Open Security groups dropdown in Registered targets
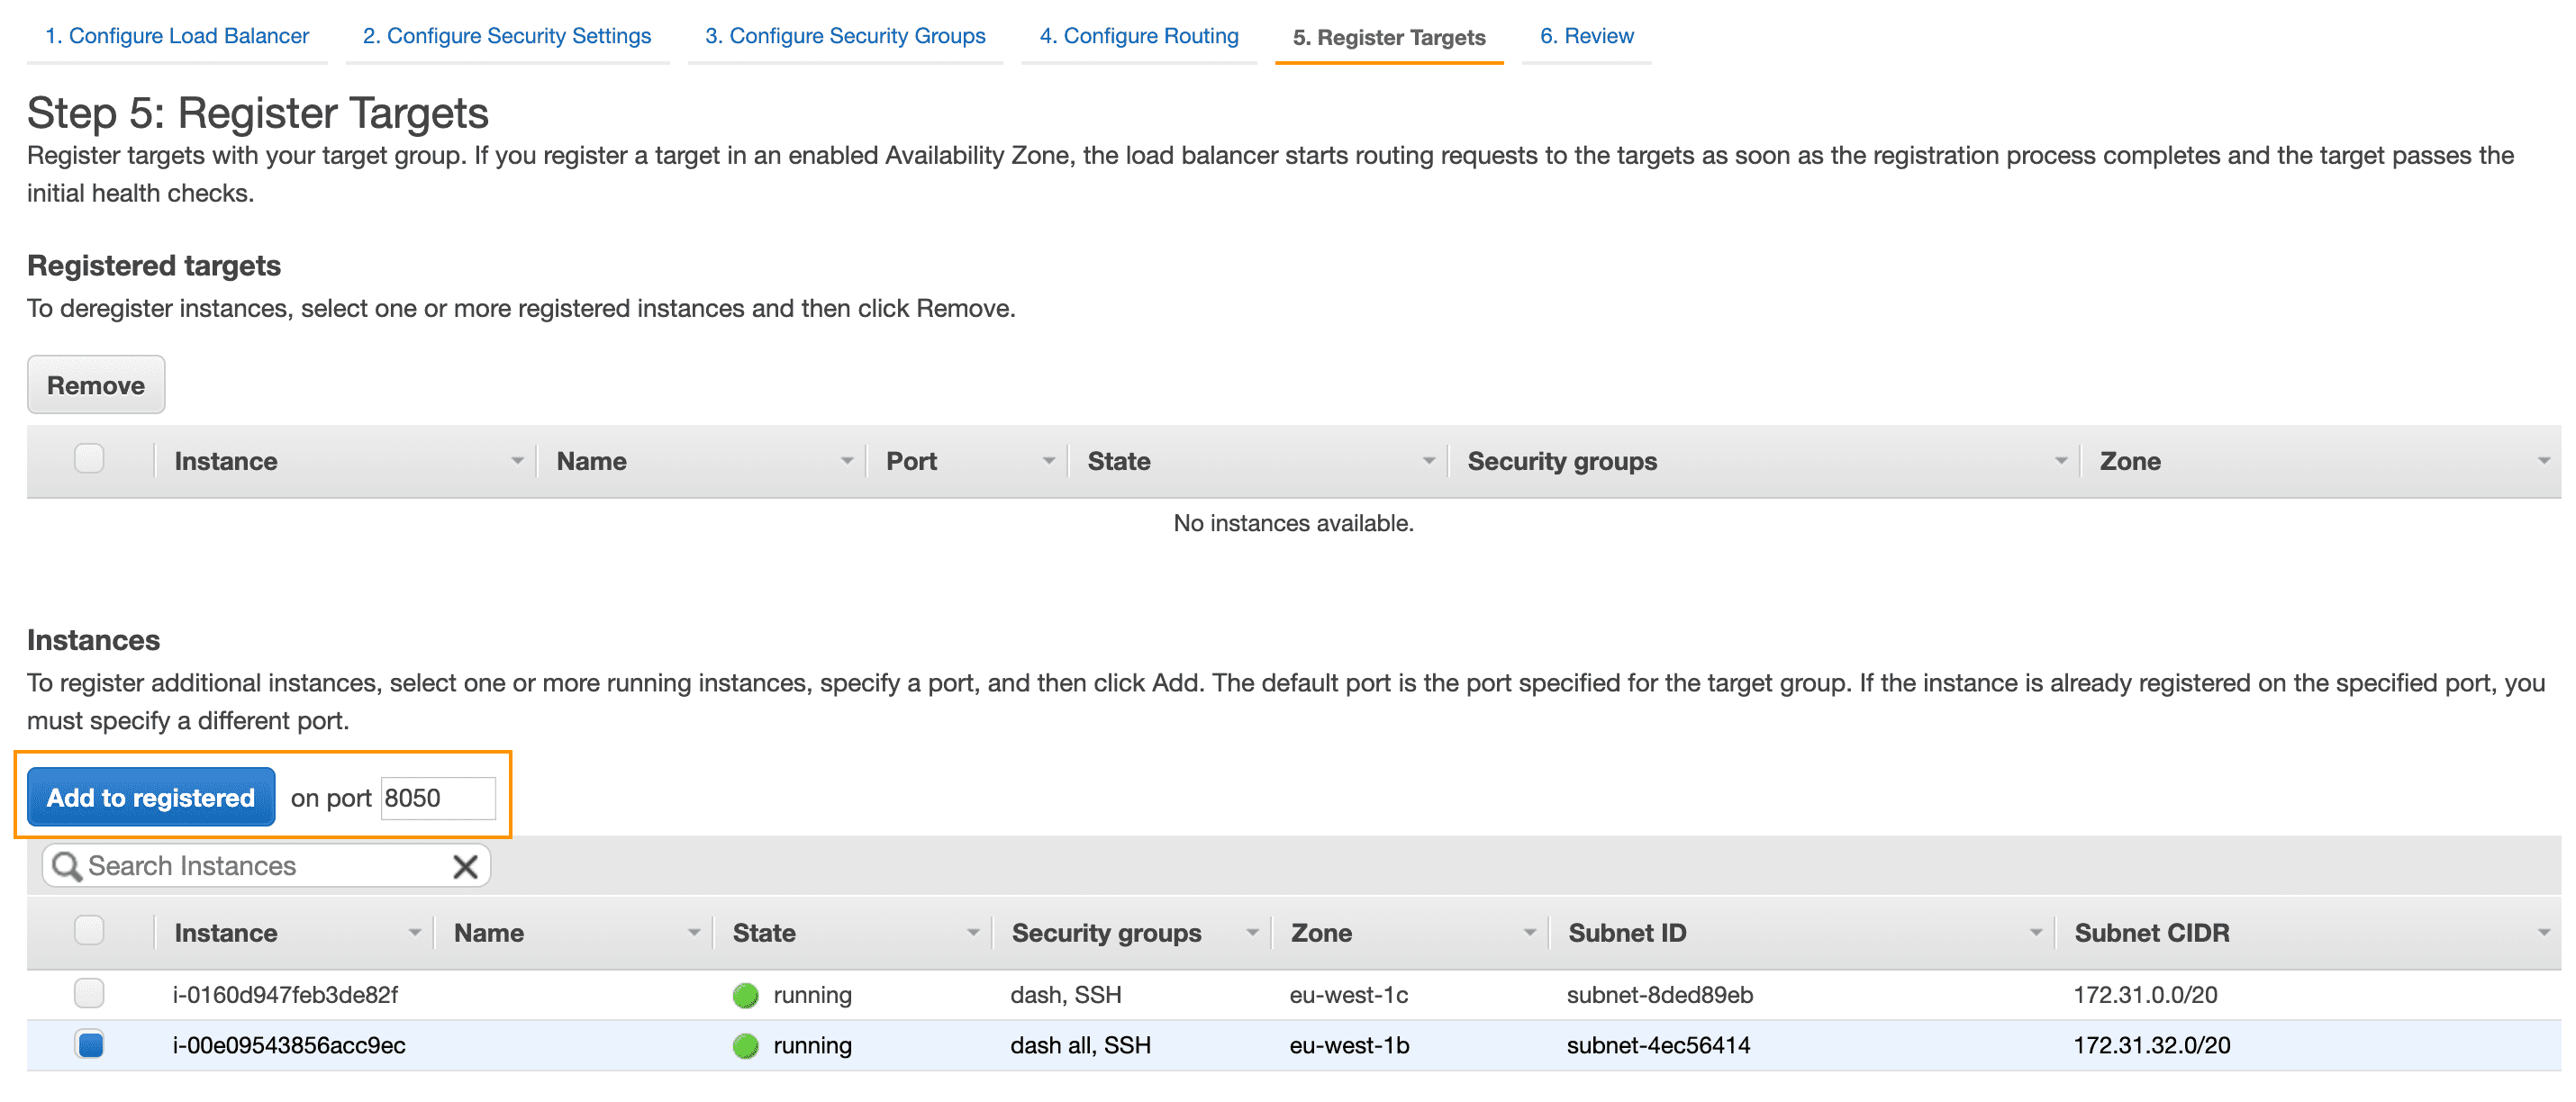 [x=2061, y=461]
